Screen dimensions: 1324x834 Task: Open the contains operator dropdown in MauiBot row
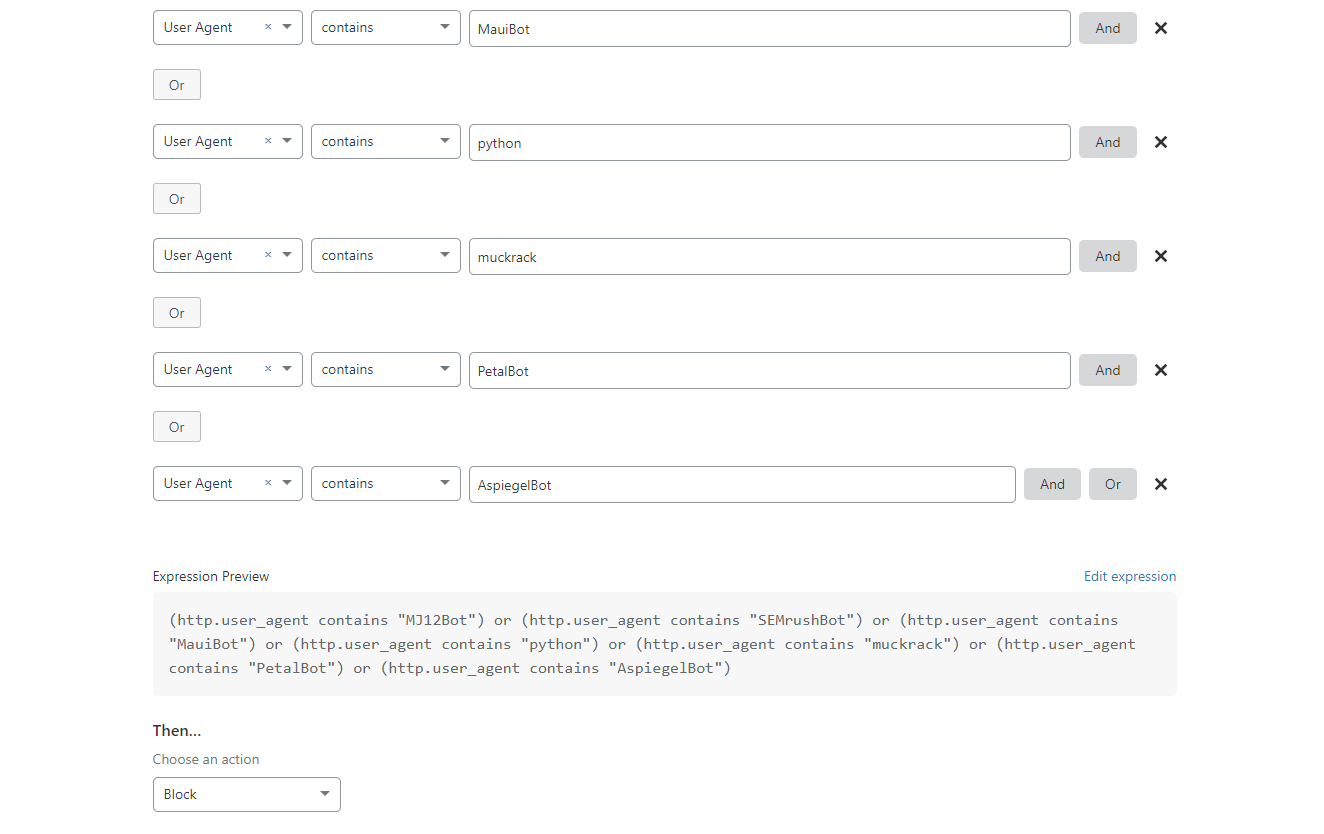pyautogui.click(x=386, y=28)
